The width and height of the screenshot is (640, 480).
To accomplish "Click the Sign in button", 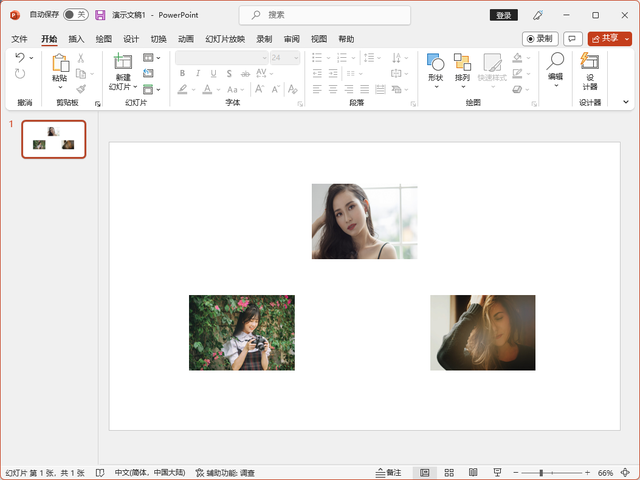I will [x=504, y=15].
